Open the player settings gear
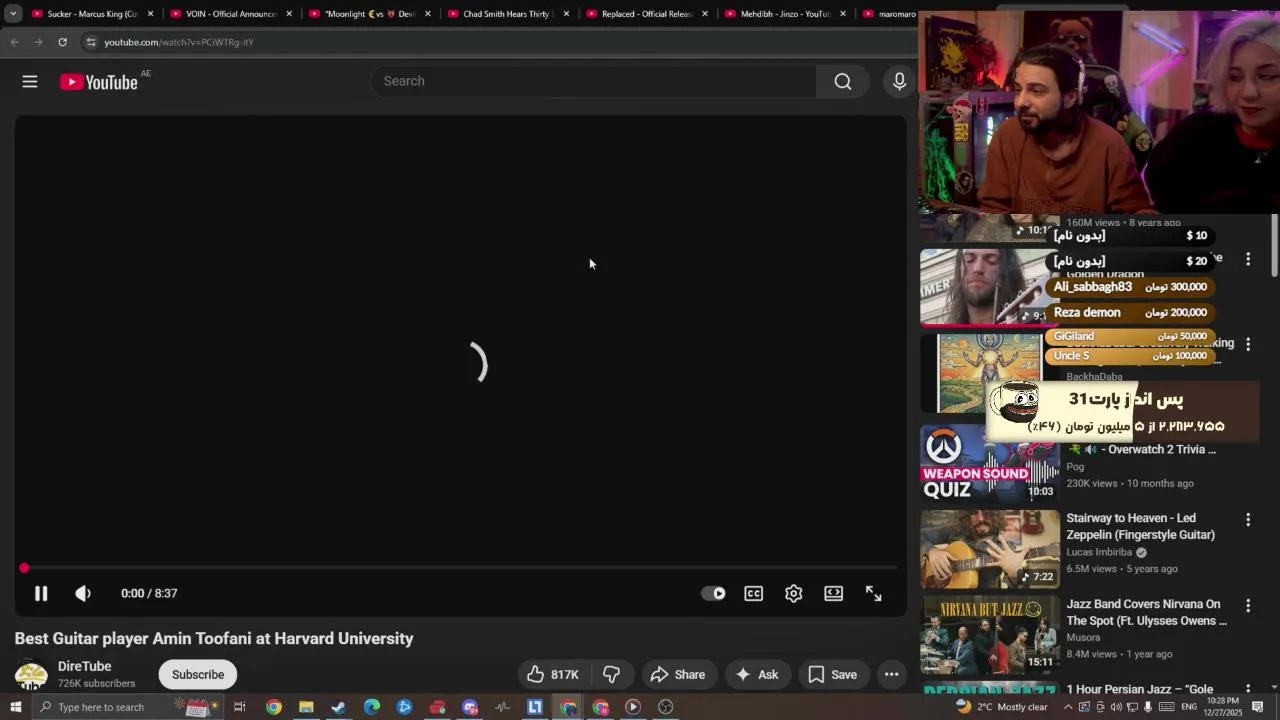The width and height of the screenshot is (1280, 720). pyautogui.click(x=794, y=593)
